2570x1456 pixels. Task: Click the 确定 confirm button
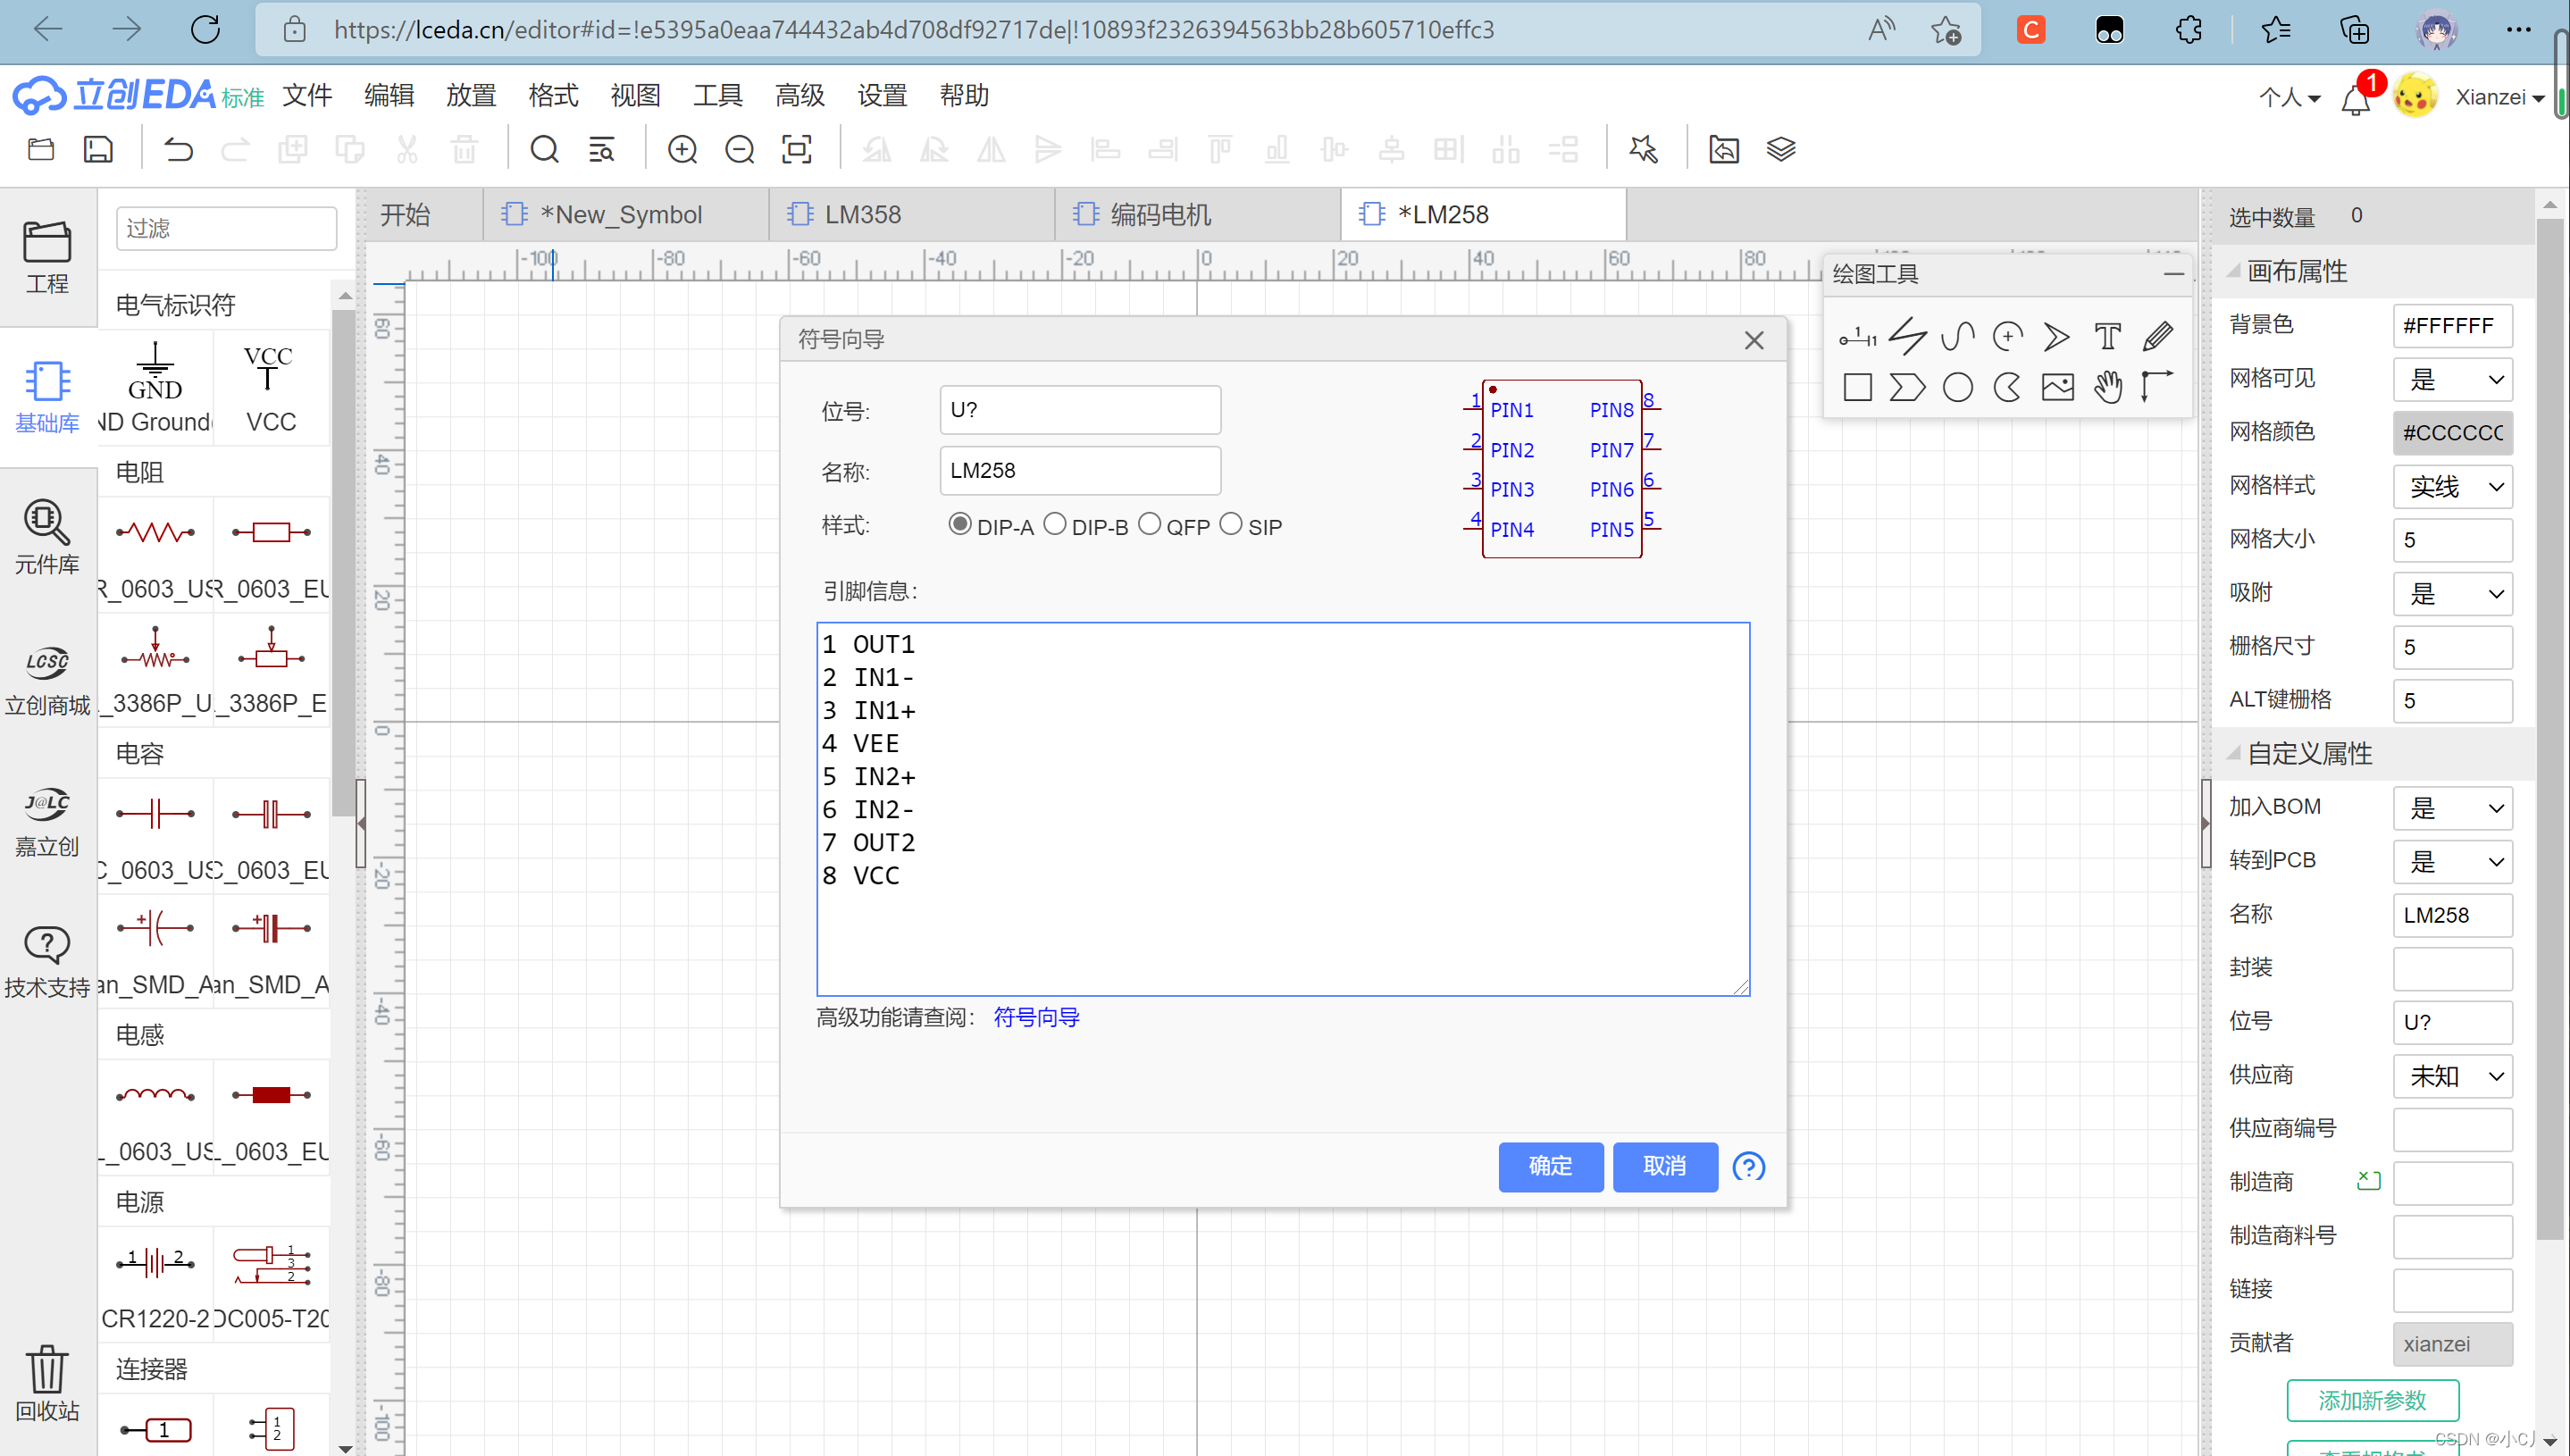click(1550, 1166)
